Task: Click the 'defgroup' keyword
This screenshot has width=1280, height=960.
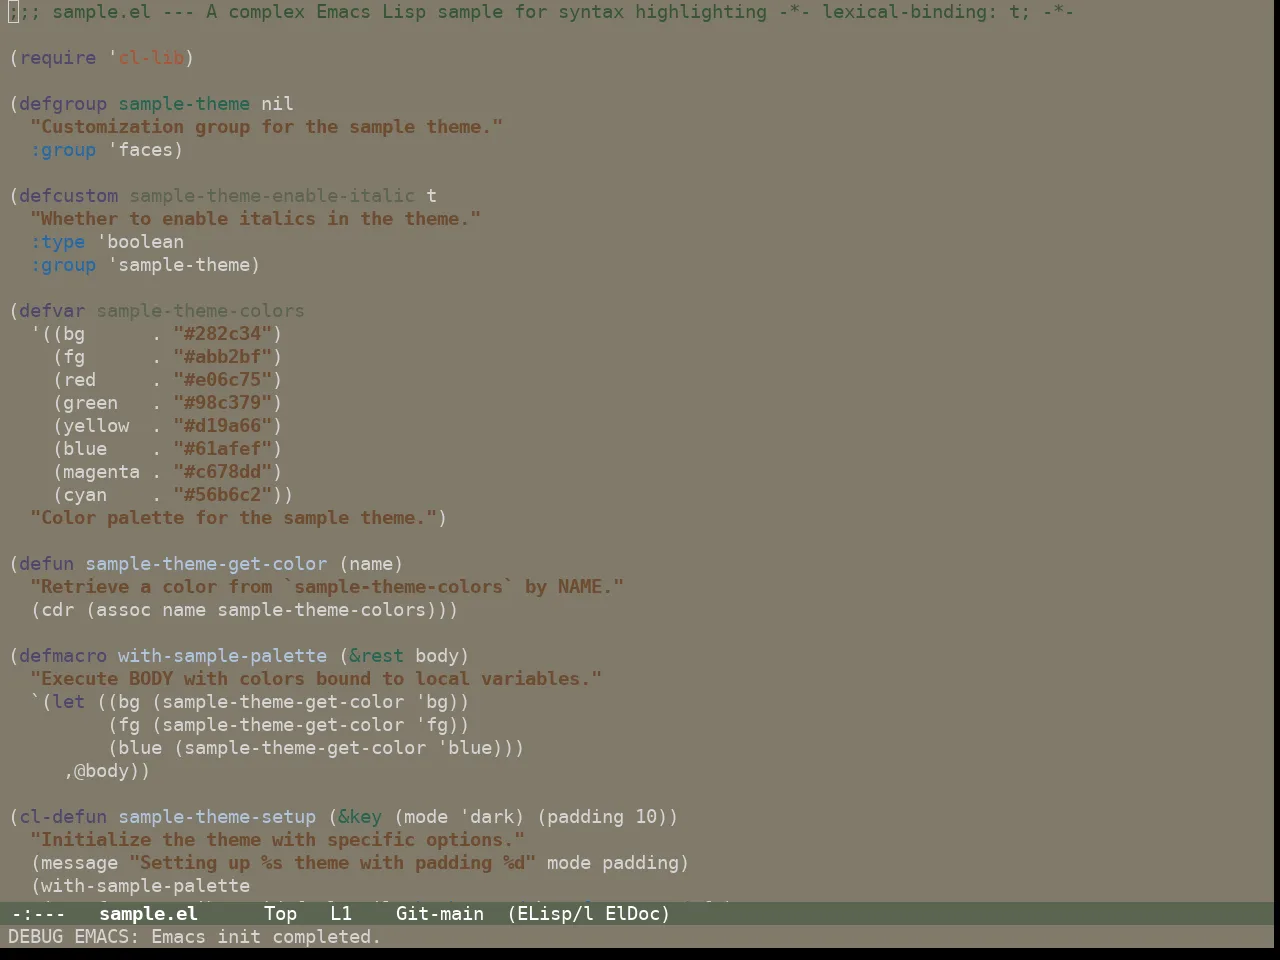Action: point(63,104)
